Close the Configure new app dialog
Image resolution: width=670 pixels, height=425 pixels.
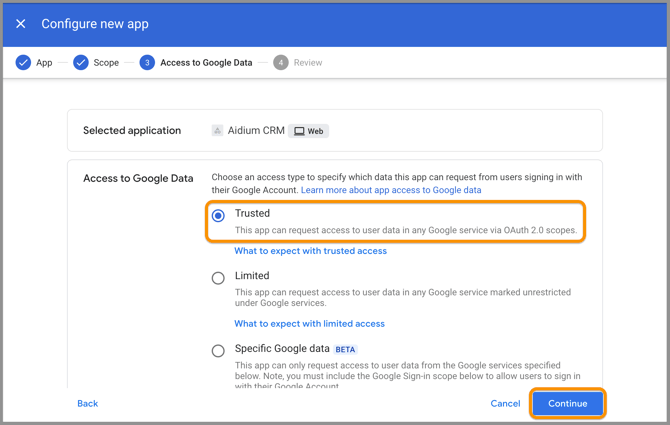(x=21, y=24)
